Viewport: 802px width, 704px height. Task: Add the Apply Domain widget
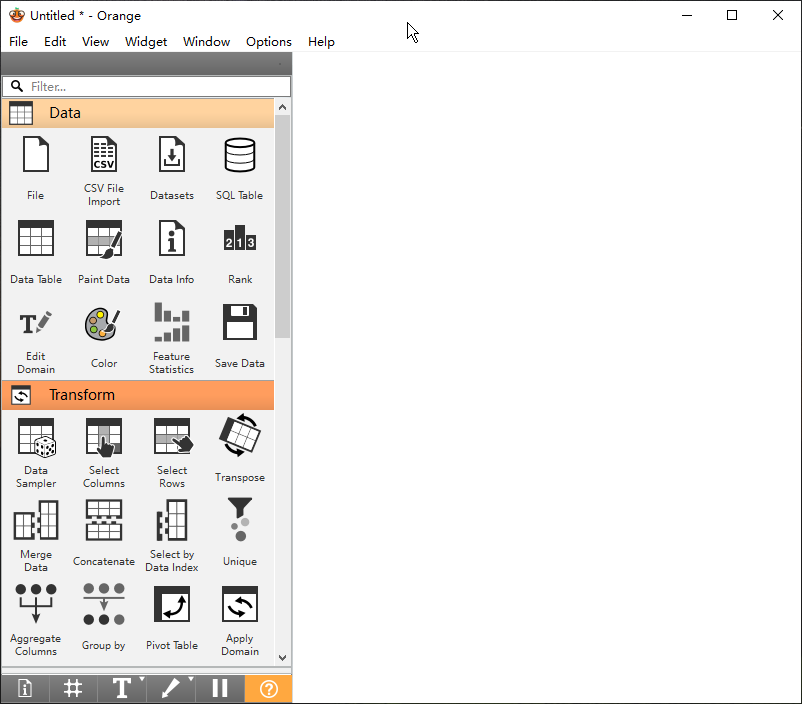(x=239, y=619)
